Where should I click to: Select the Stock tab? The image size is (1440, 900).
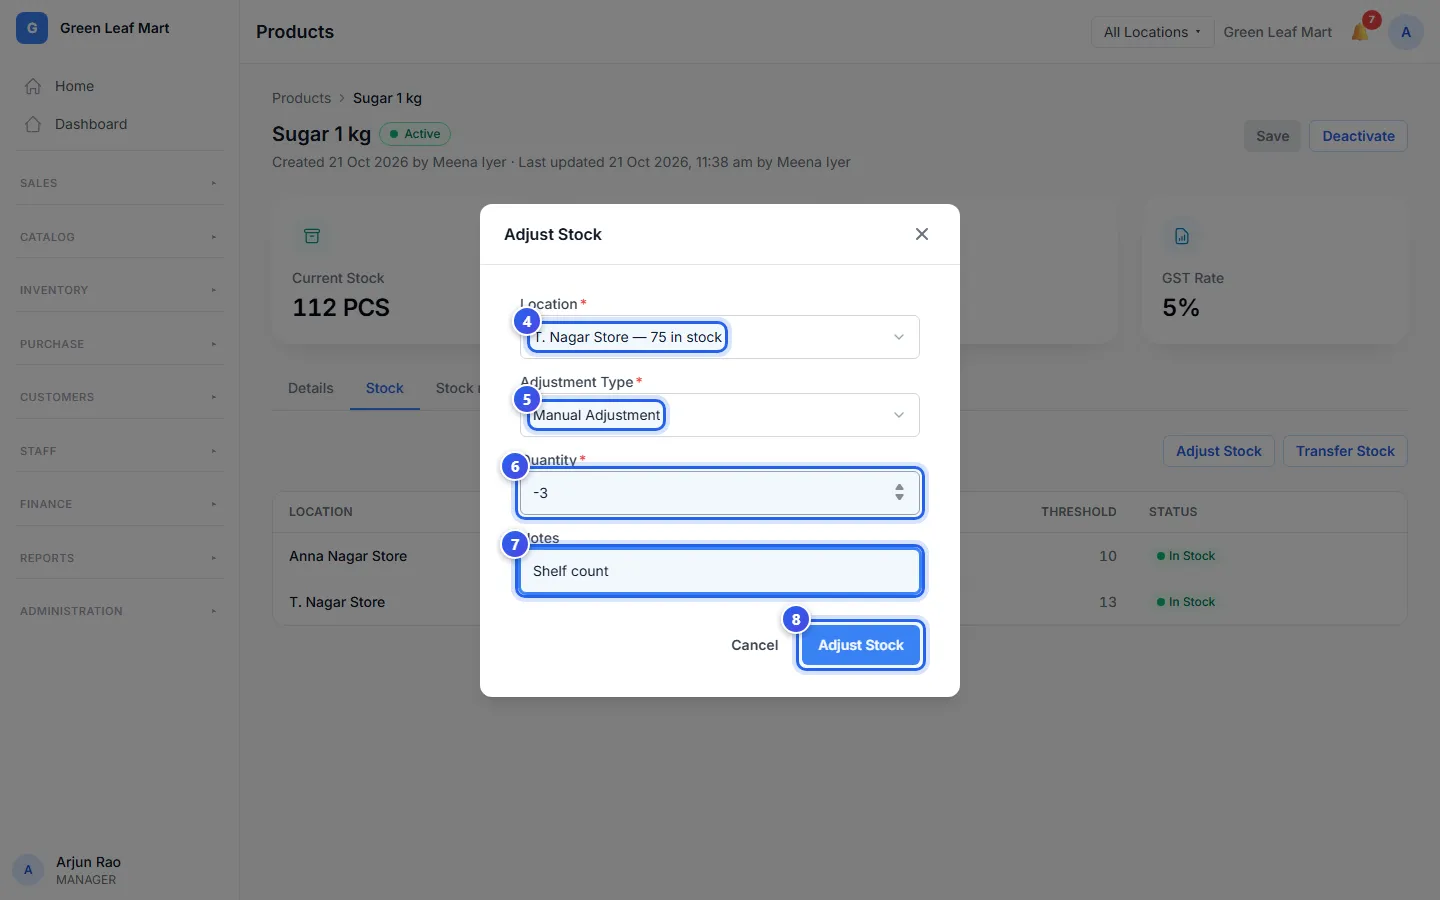tap(385, 388)
